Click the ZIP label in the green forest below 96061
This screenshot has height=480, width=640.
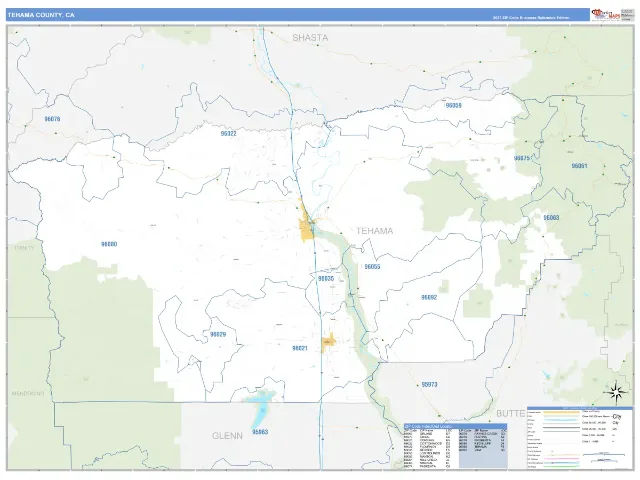point(551,218)
